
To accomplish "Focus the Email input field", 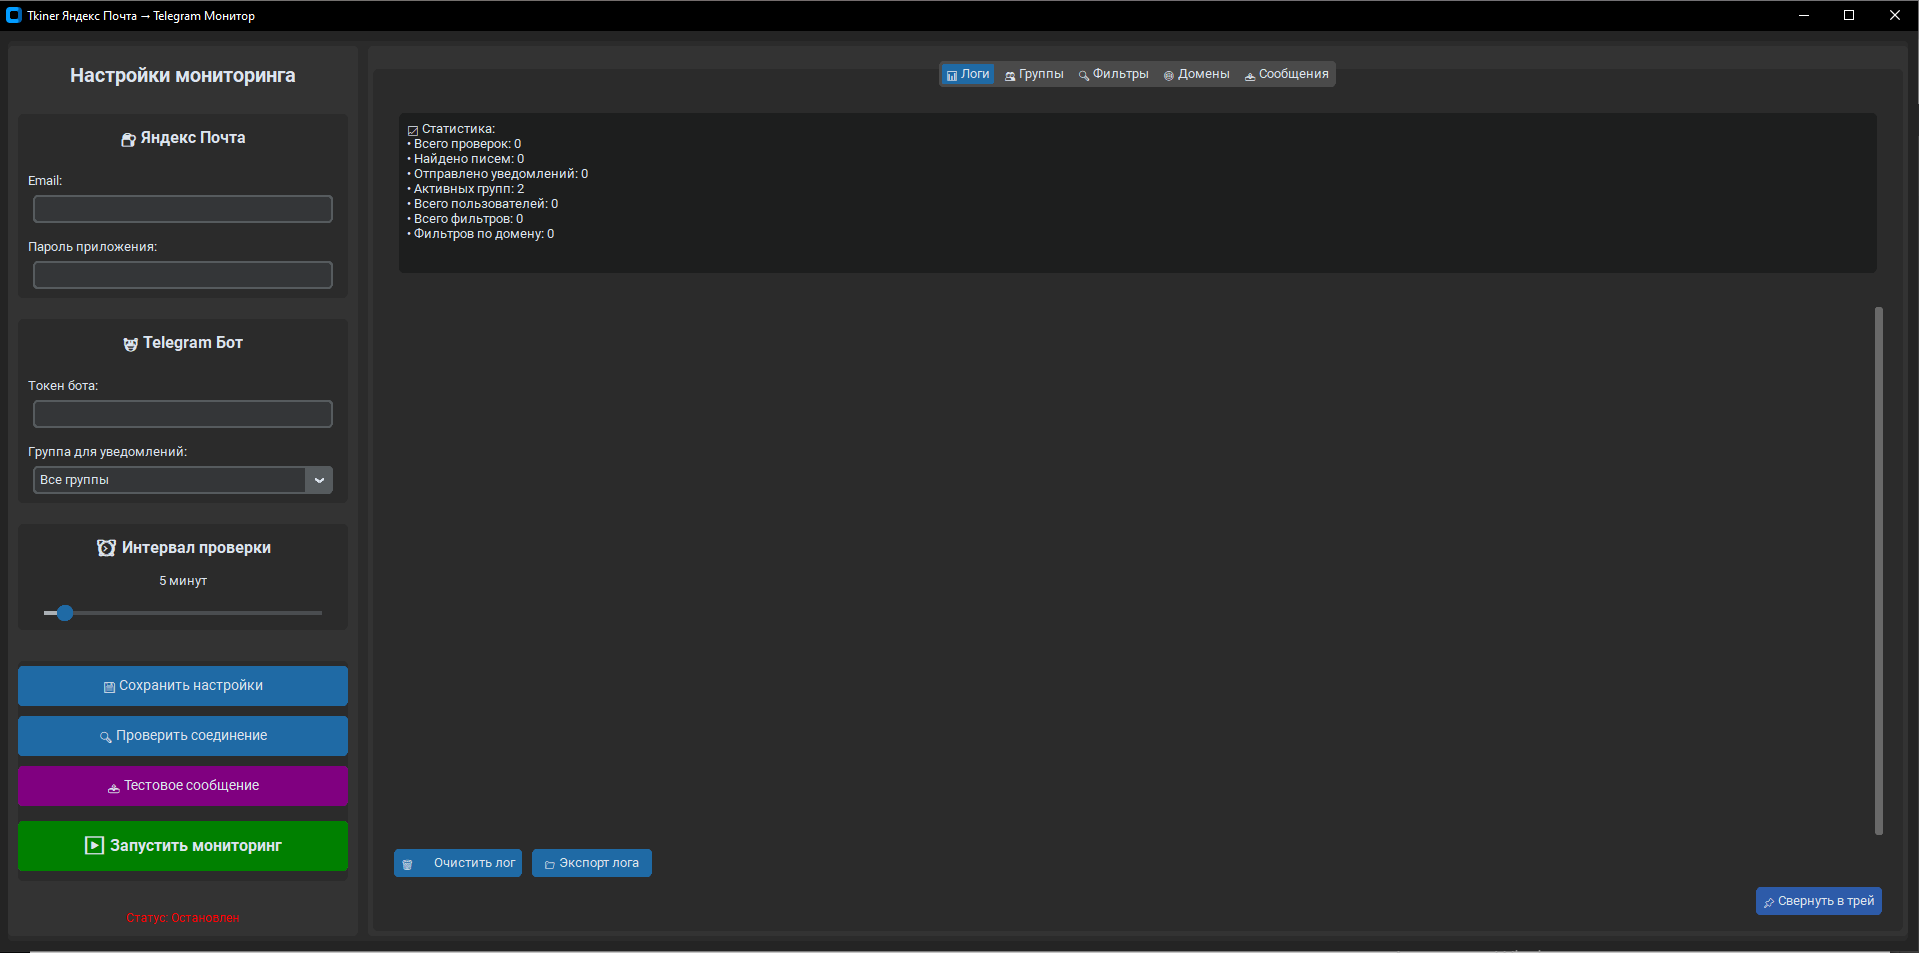I will click(x=183, y=209).
